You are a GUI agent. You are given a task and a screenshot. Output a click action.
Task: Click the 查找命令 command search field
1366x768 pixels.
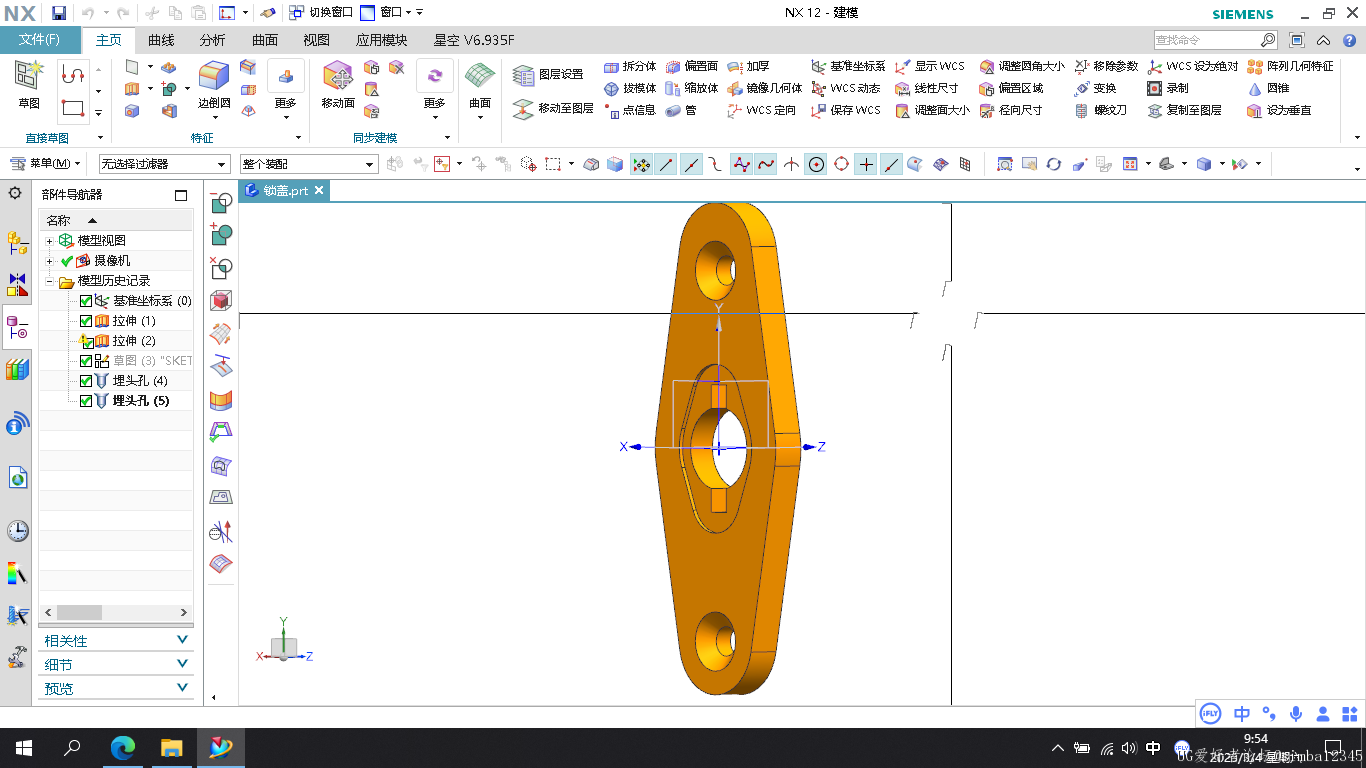(1216, 40)
